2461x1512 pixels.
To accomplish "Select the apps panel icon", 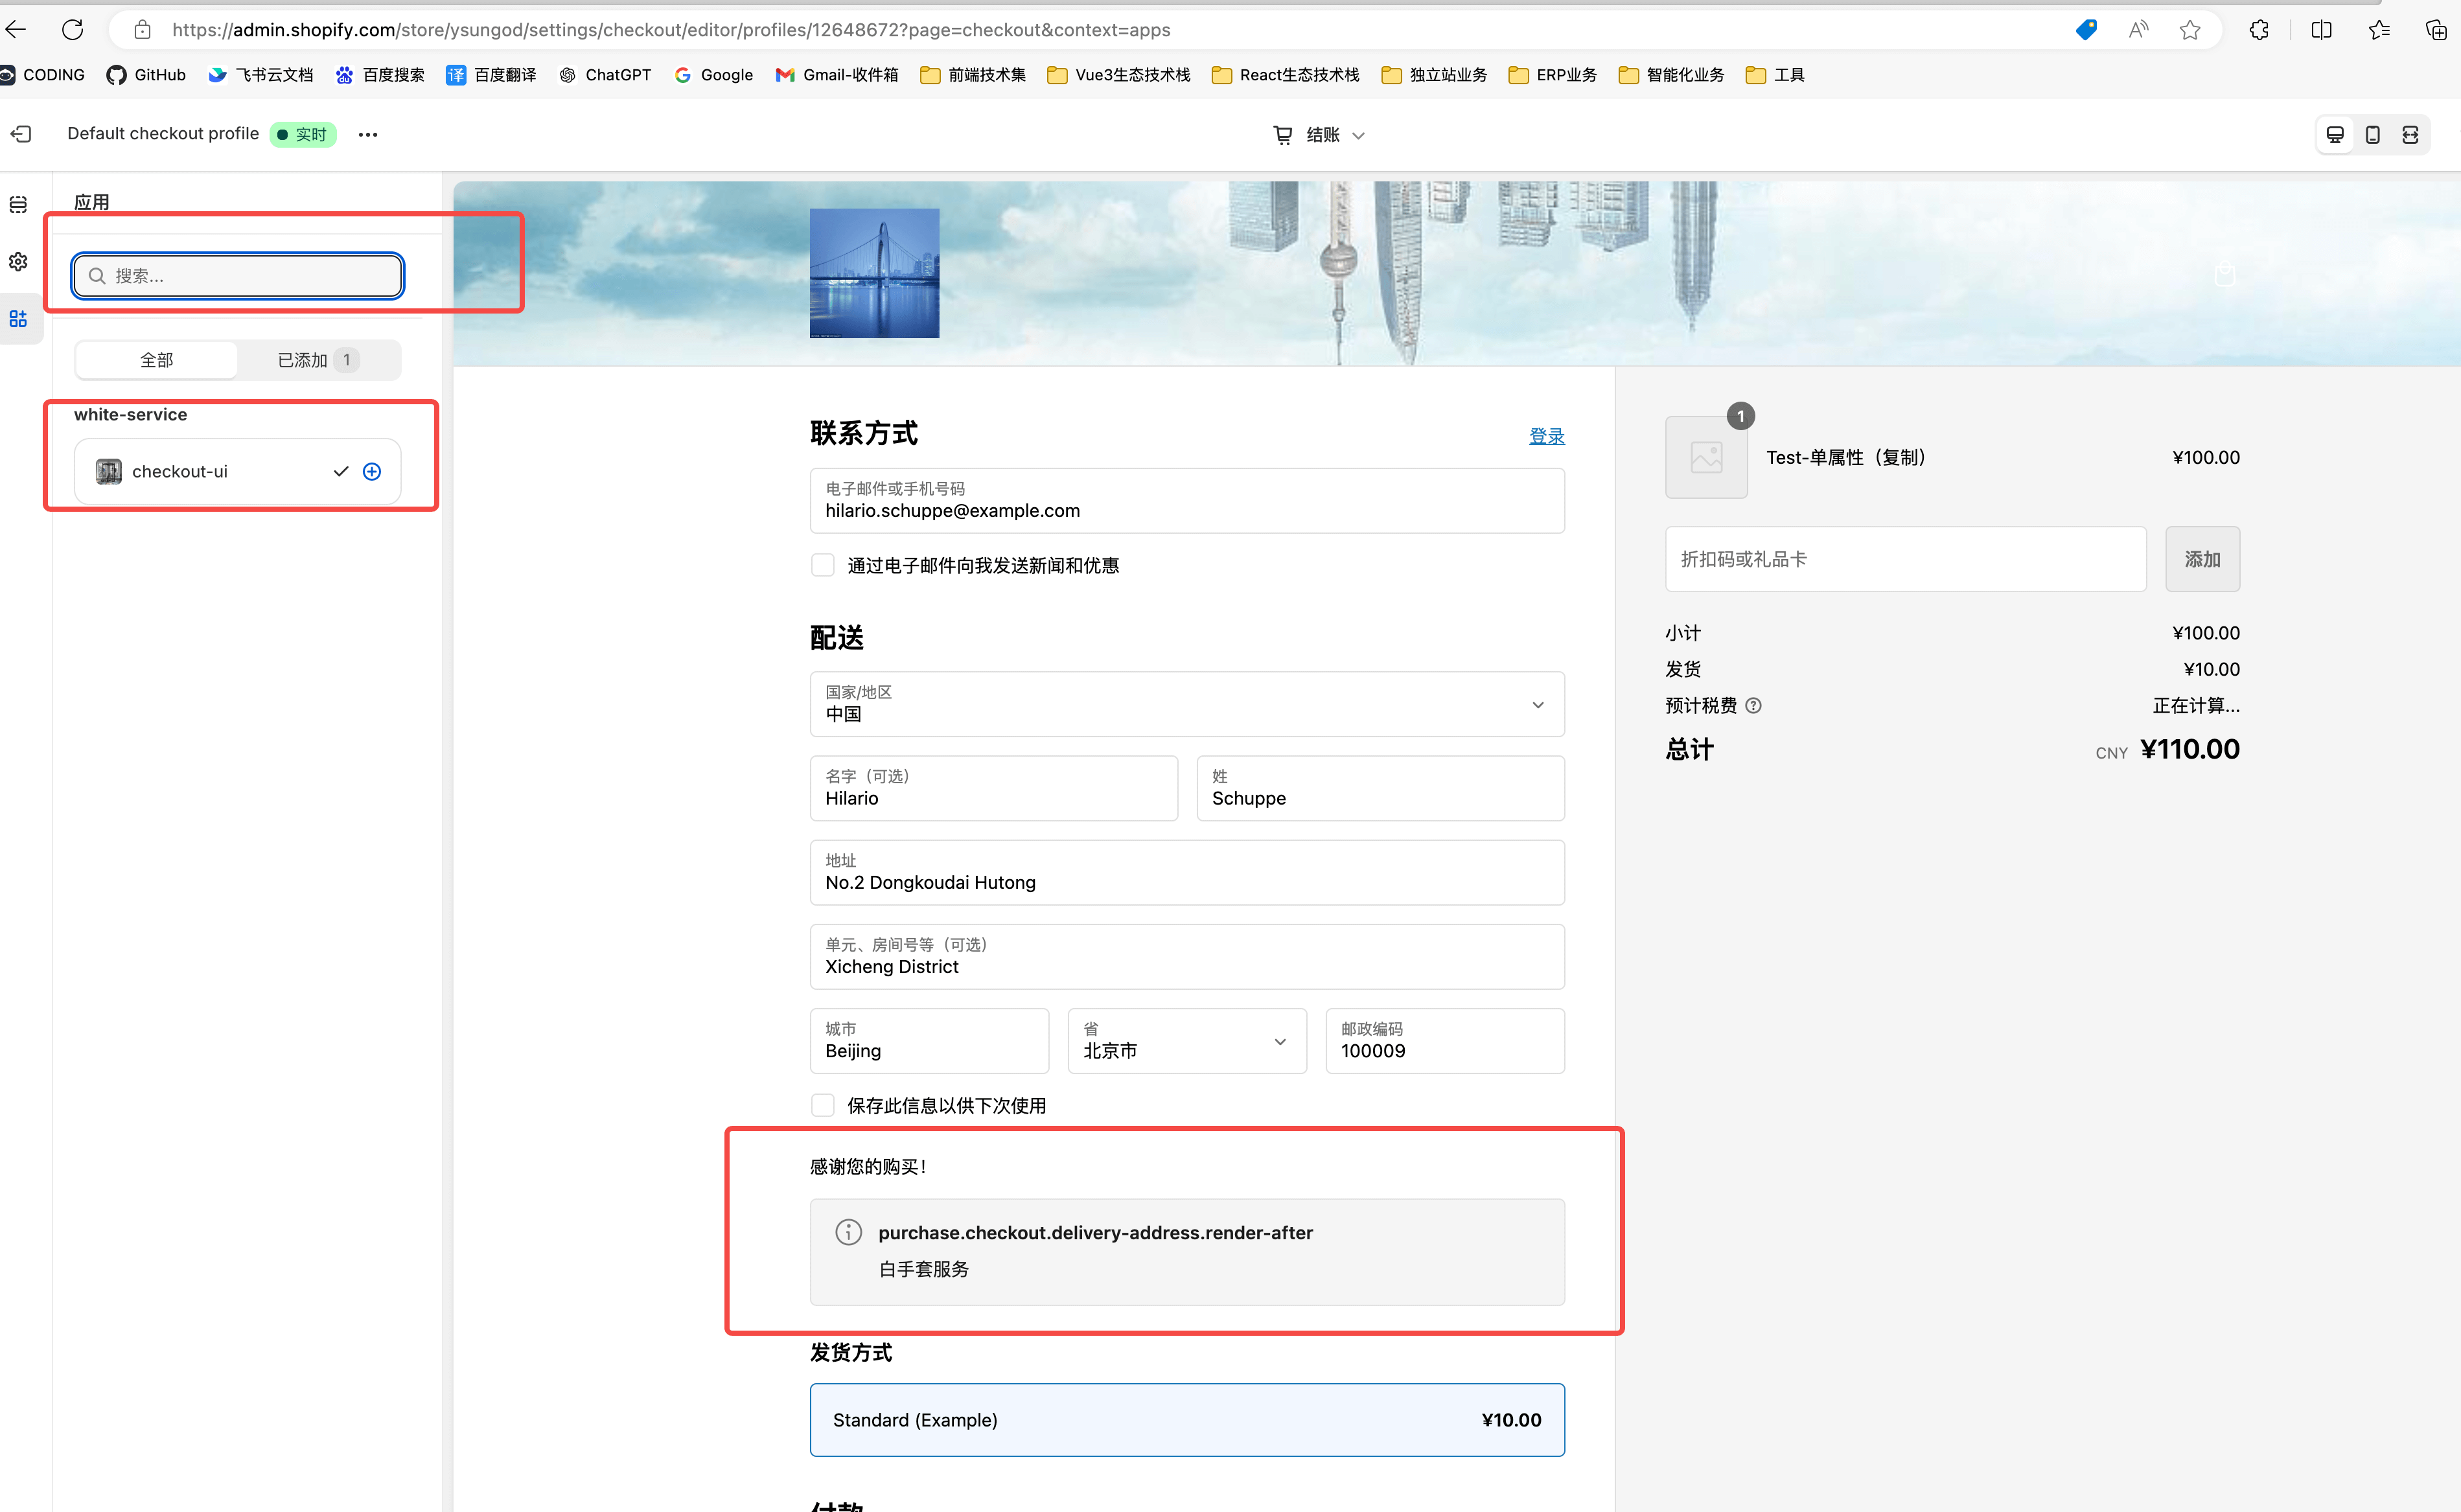I will click(x=18, y=319).
